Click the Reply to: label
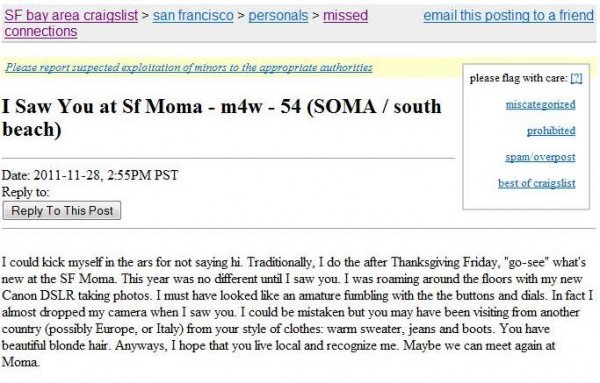Image resolution: width=600 pixels, height=383 pixels. (x=26, y=192)
